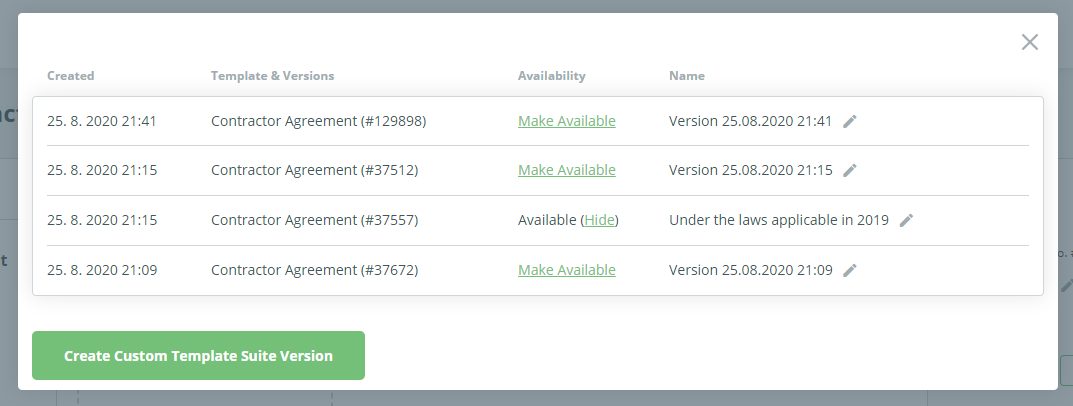Select name text 'Version 25.08.2020 21:09'
Image resolution: width=1073 pixels, height=406 pixels.
point(751,270)
